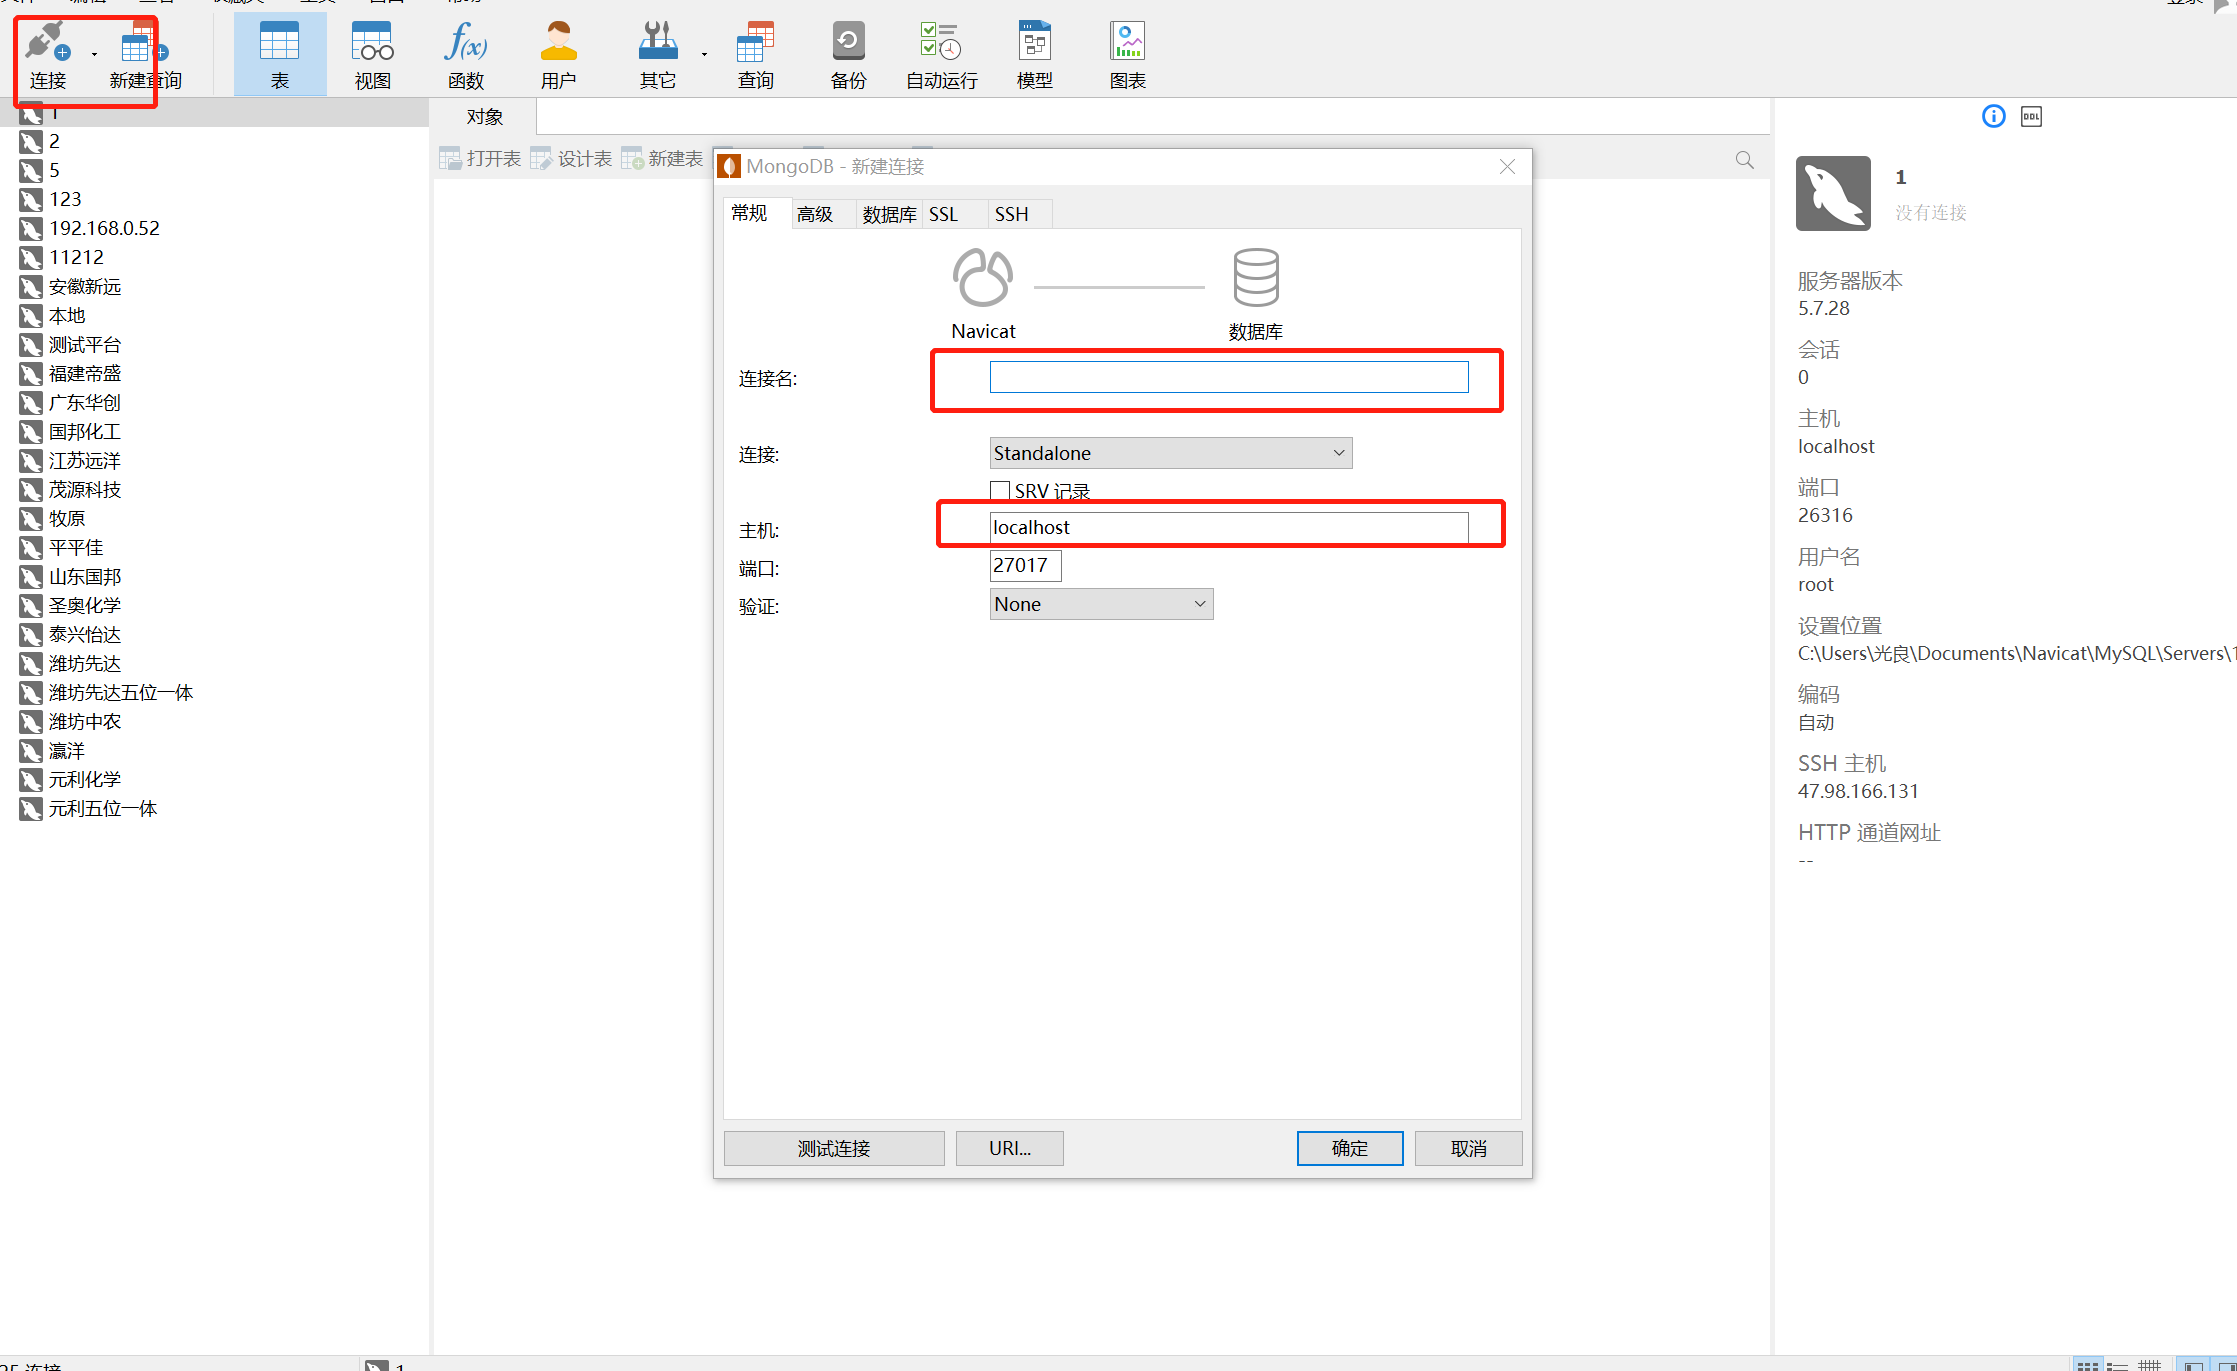
Task: Click 设计表 in the object toolbar
Action: tap(572, 159)
